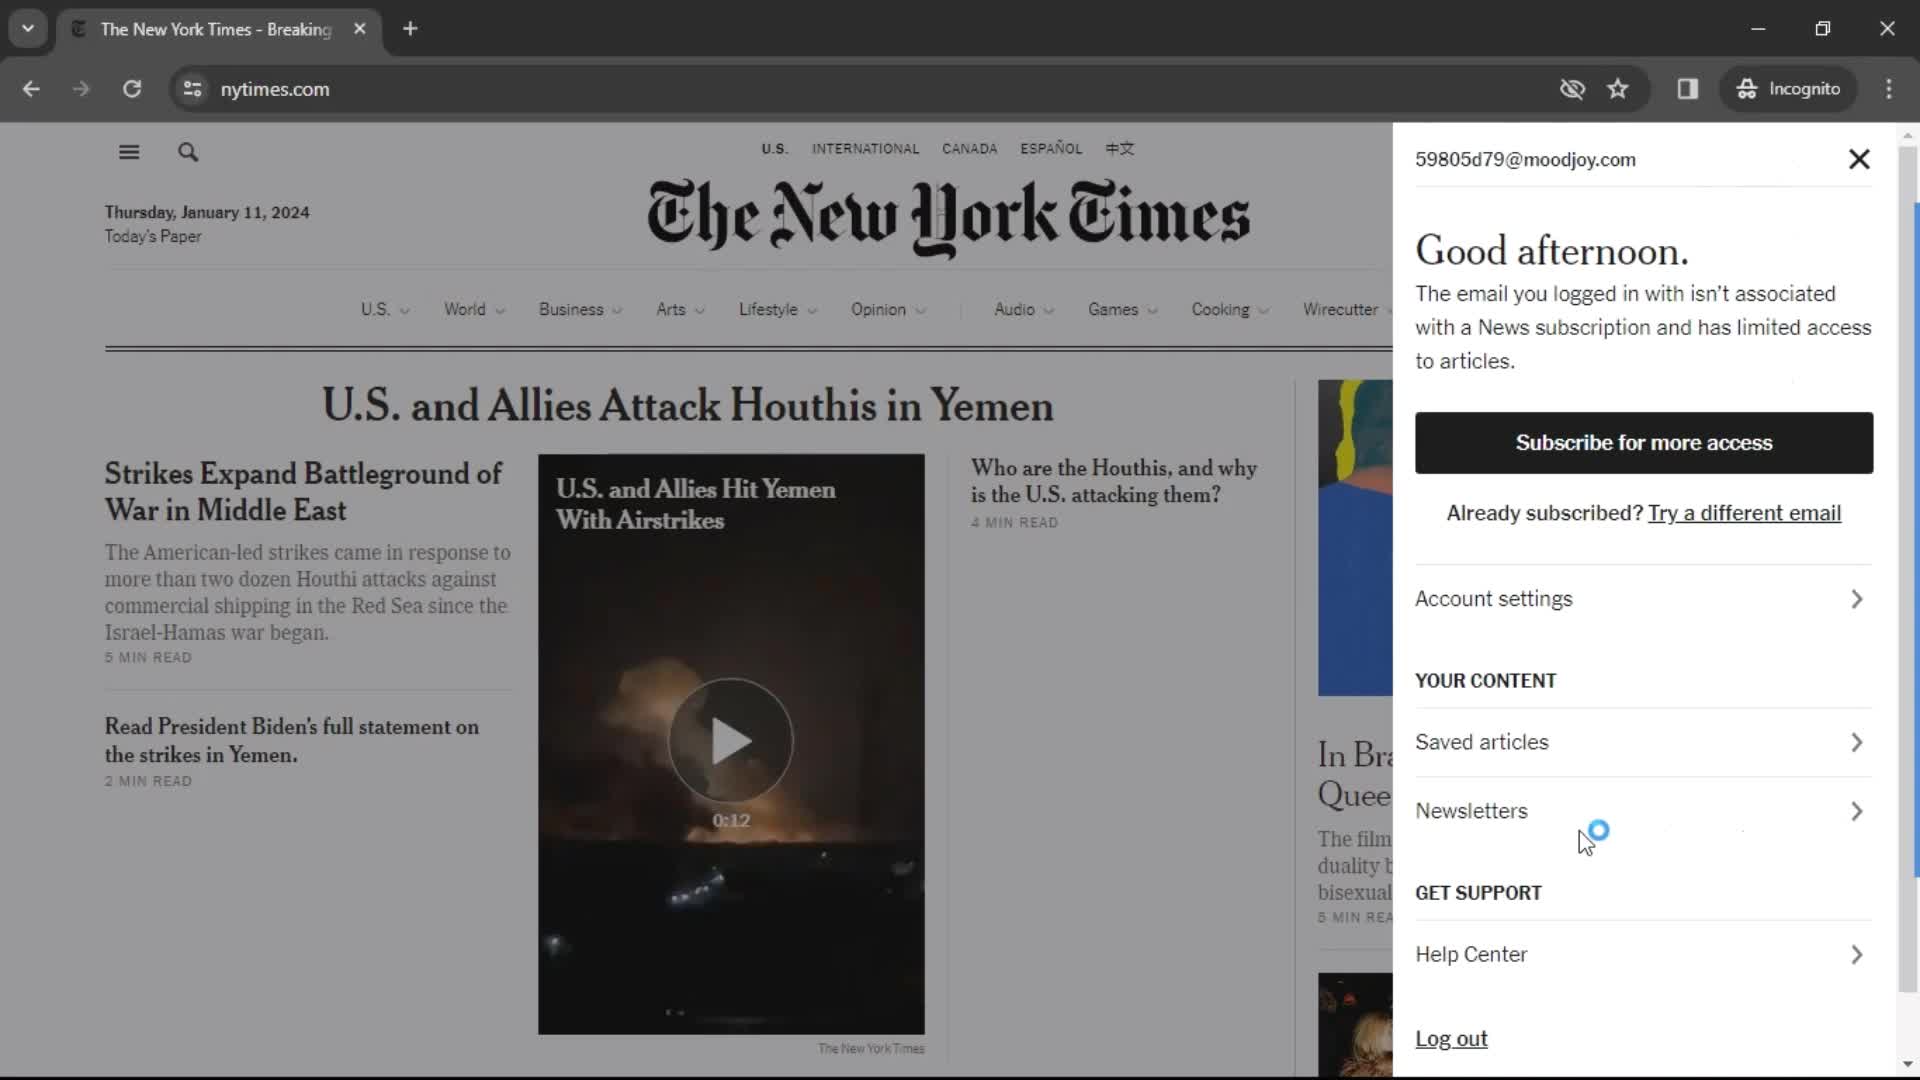Open the tab search dropdown arrow
1920x1080 pixels.
pos(28,29)
